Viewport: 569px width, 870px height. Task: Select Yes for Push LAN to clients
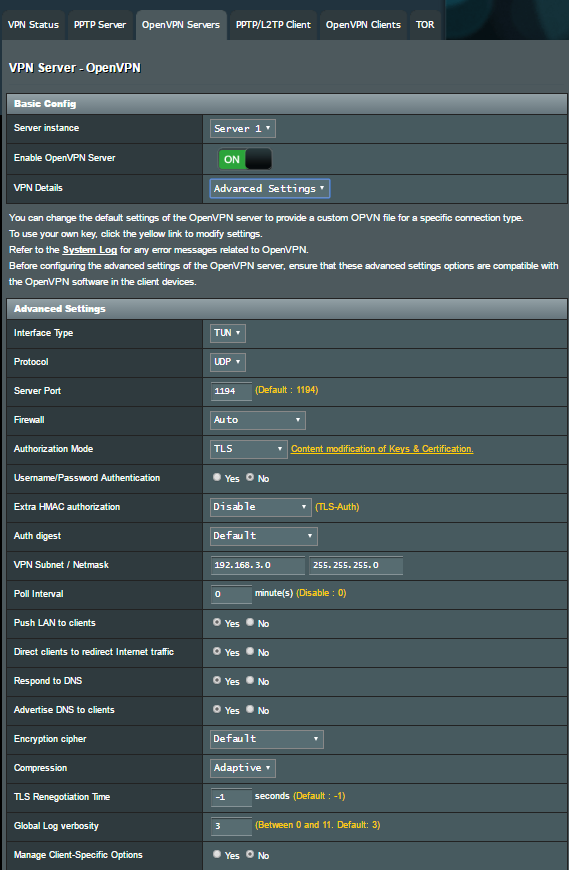tap(217, 623)
